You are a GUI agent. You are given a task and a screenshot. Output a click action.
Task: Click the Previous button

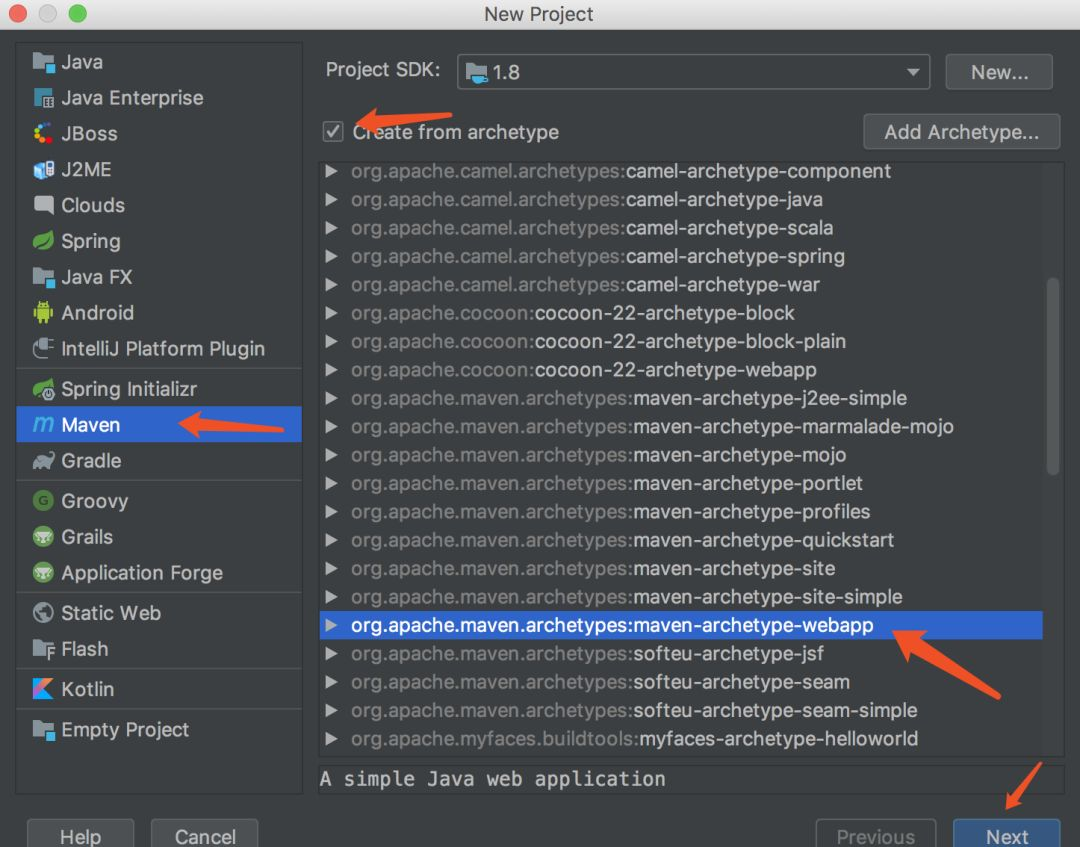point(875,834)
